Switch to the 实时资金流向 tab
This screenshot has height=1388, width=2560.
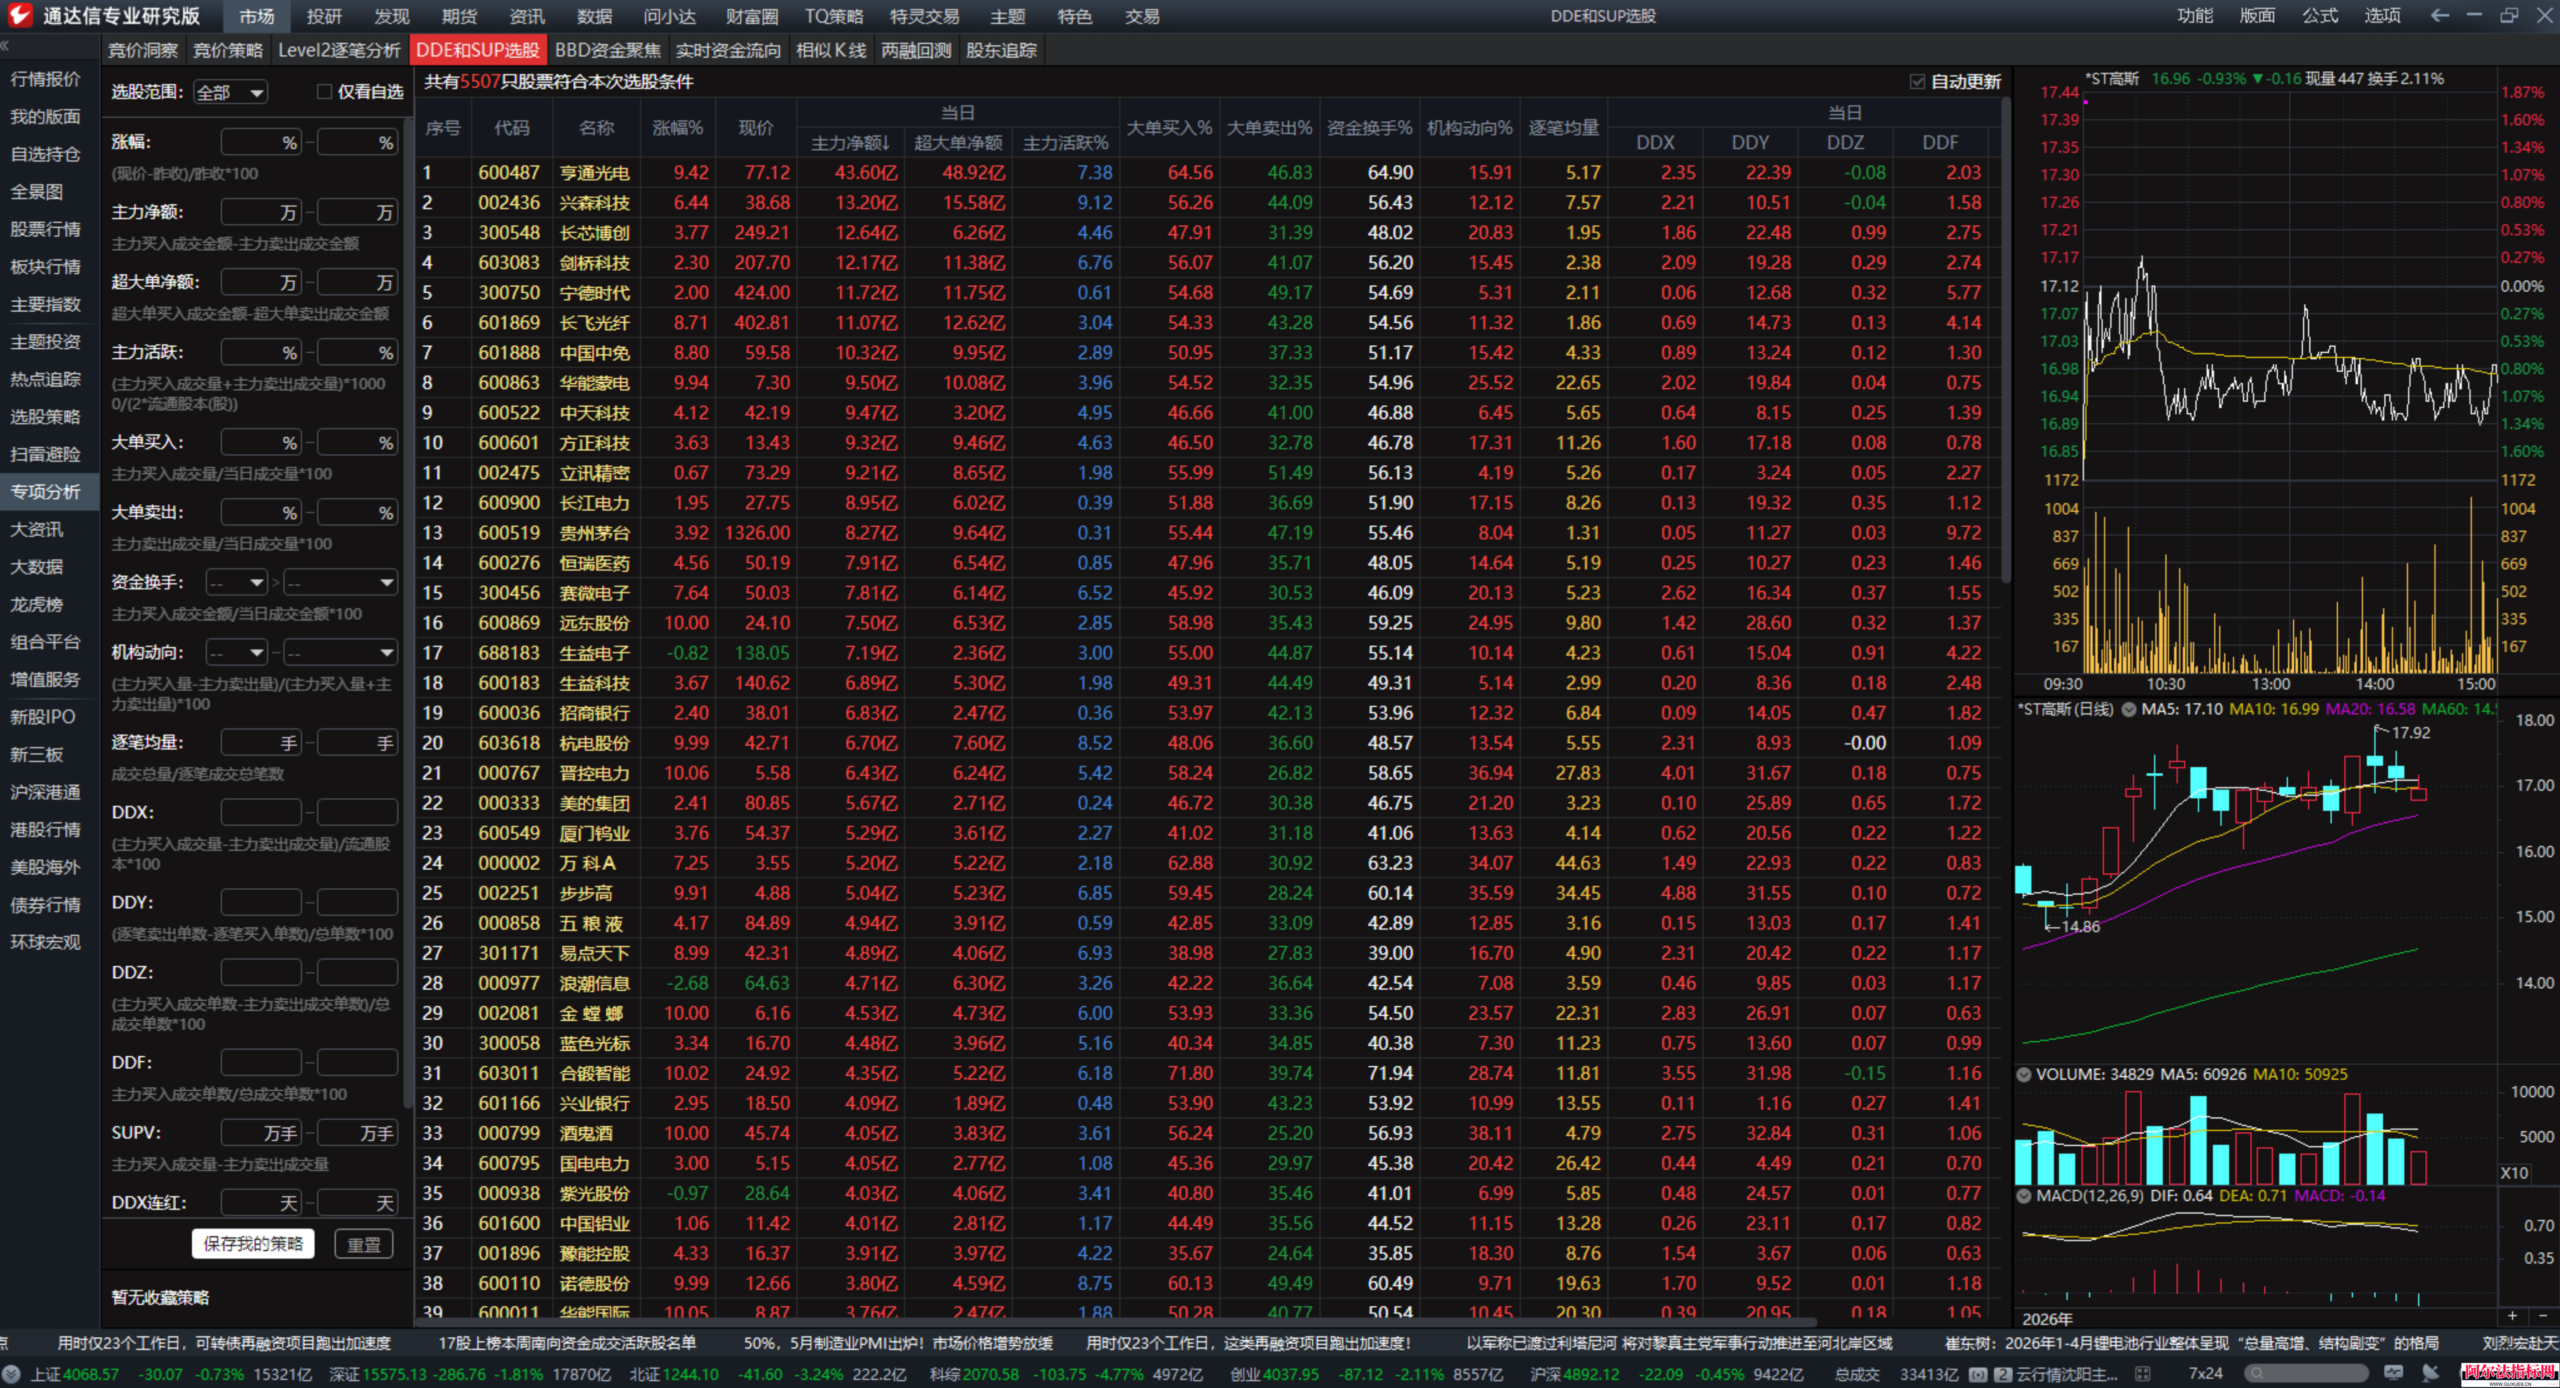(728, 50)
